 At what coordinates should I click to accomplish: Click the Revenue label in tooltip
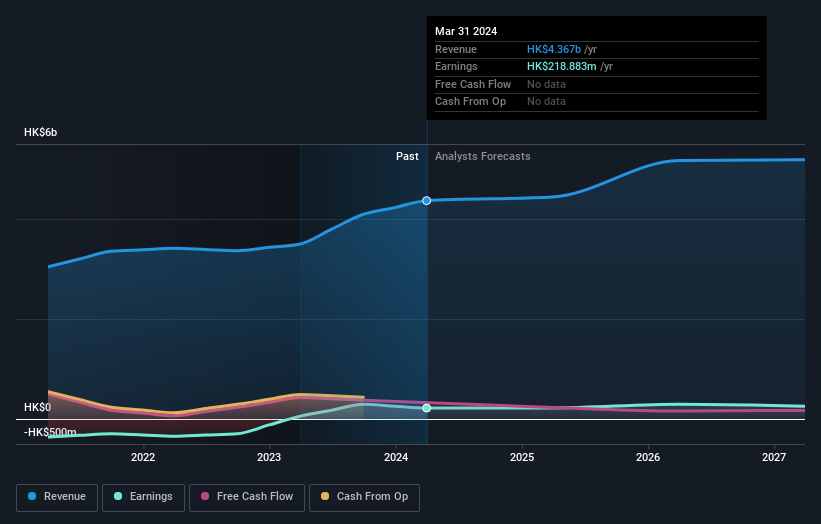456,49
